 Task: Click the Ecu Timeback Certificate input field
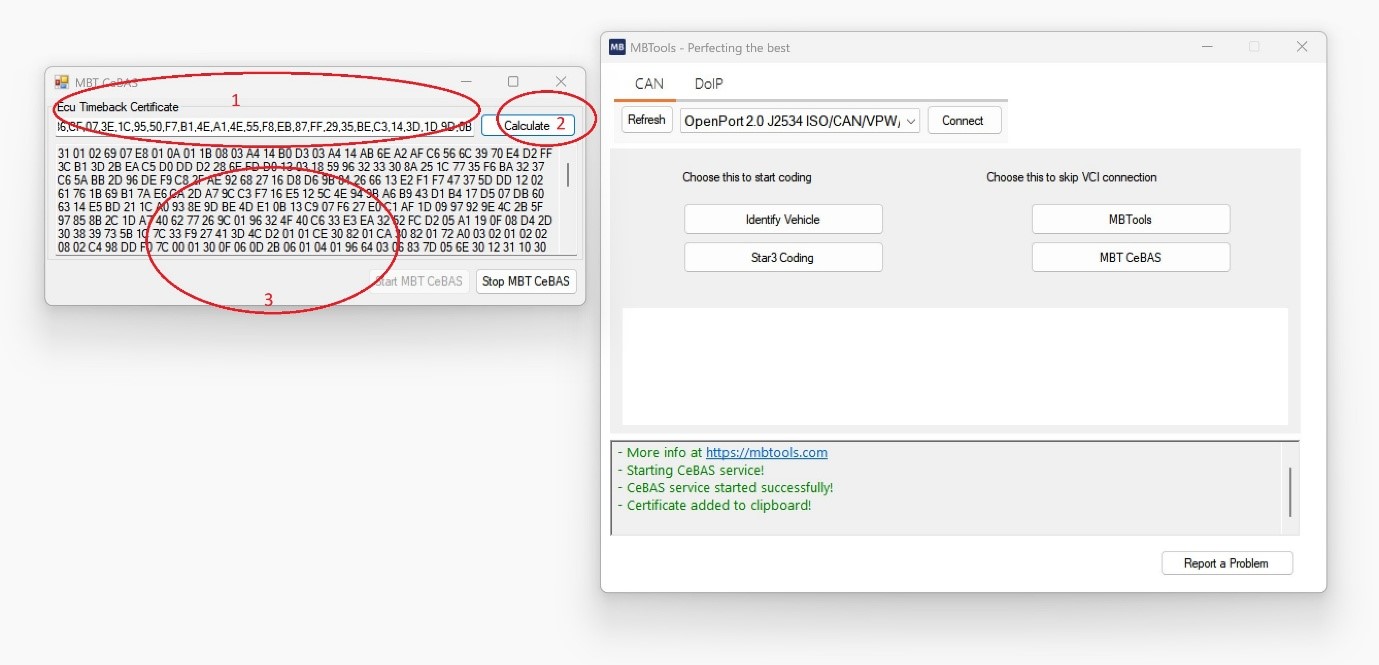[x=264, y=127]
